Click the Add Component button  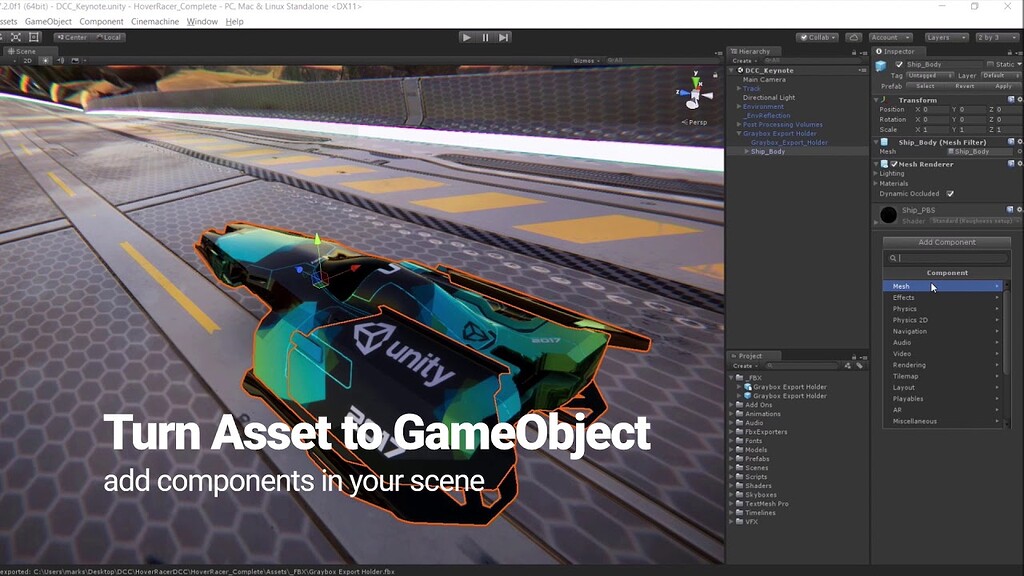coord(948,241)
